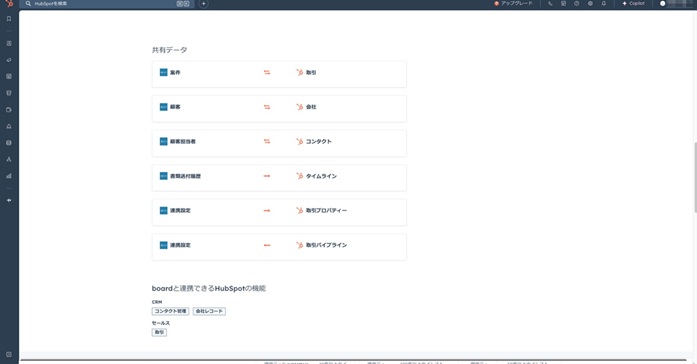Image resolution: width=697 pixels, height=364 pixels.
Task: Open the help icon in top bar
Action: (x=577, y=4)
